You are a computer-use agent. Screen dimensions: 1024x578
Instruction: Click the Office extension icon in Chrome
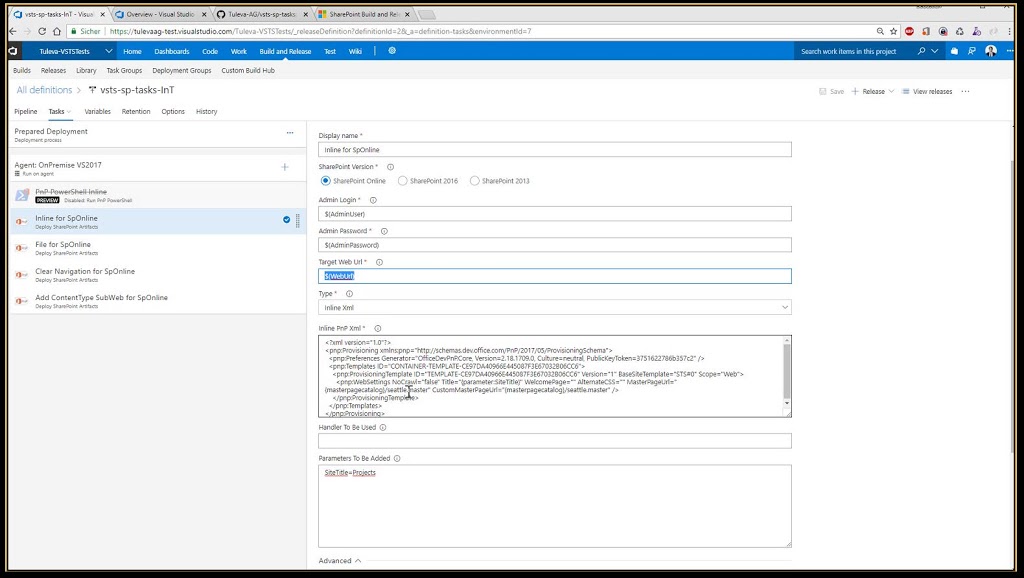tap(926, 31)
